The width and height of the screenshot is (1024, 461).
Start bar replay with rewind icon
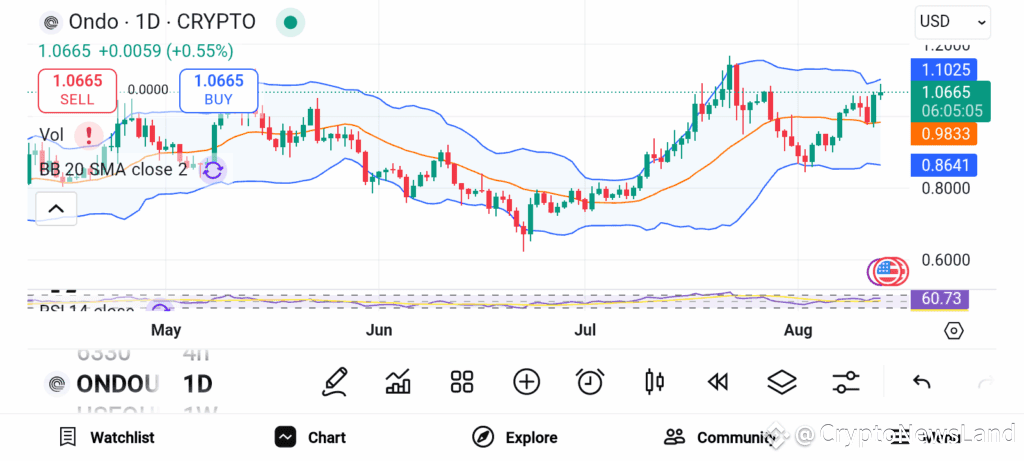point(718,382)
